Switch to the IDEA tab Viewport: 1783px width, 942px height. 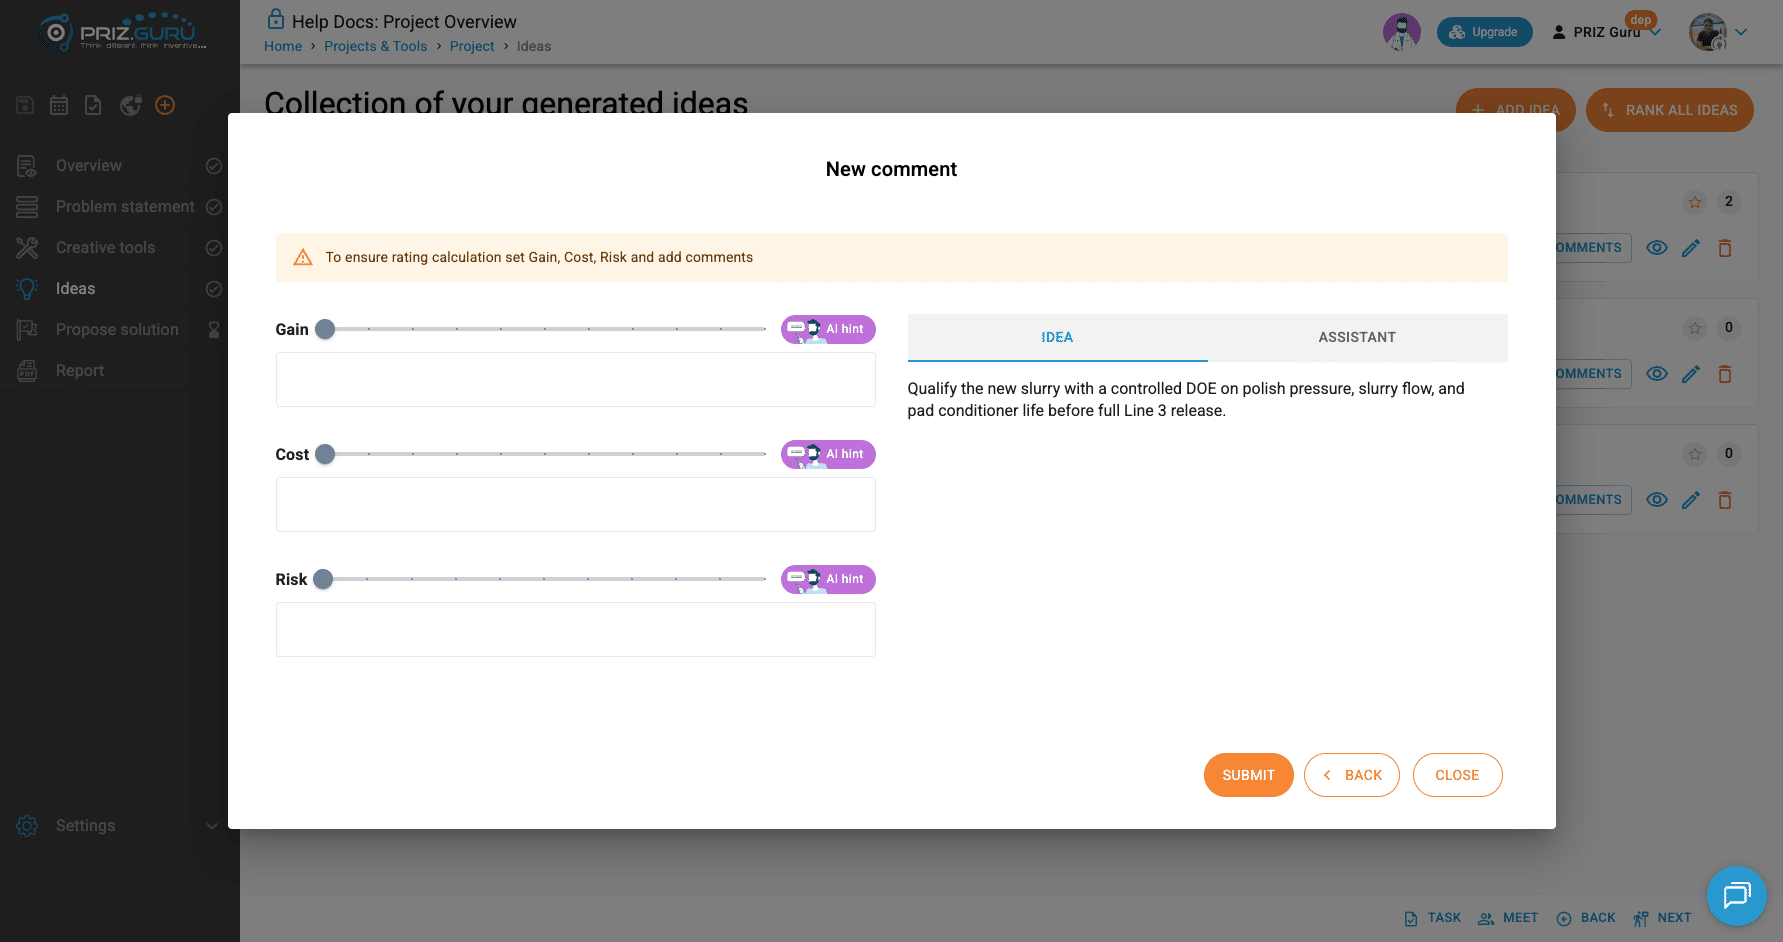point(1057,338)
